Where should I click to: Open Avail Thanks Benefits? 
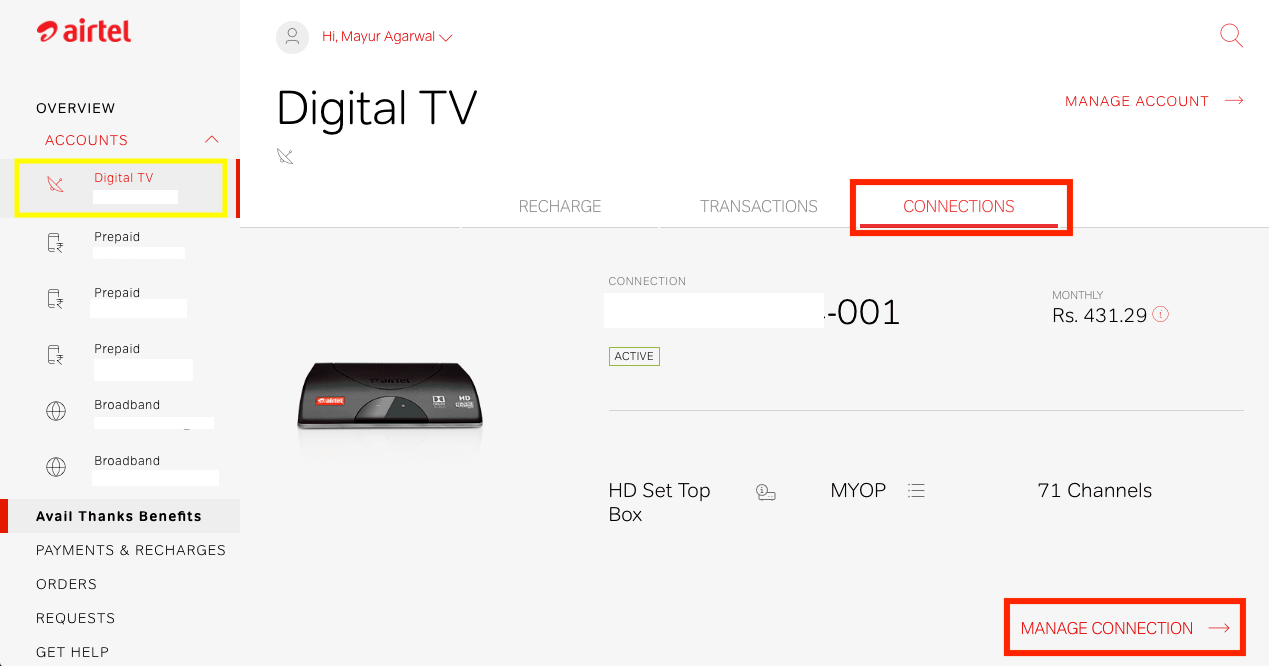pyautogui.click(x=120, y=516)
